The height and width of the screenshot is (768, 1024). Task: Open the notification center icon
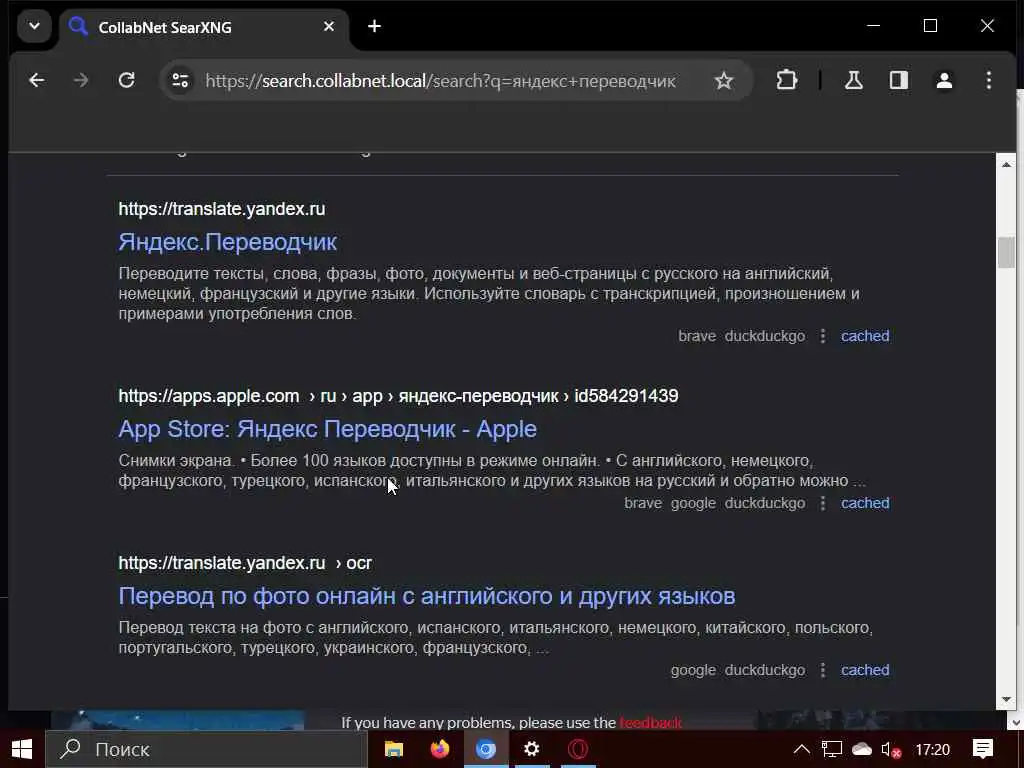(x=983, y=749)
